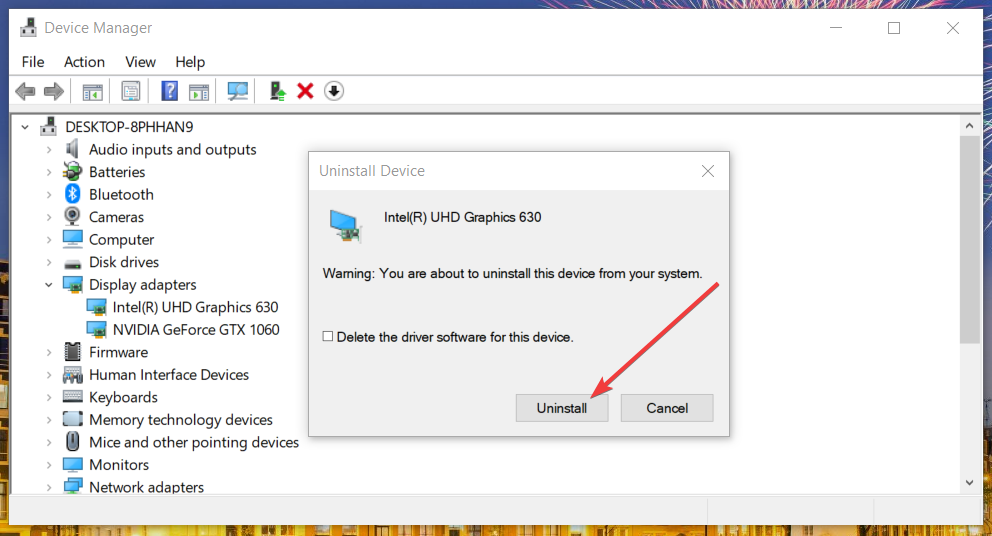This screenshot has width=992, height=536.
Task: Click the Disk drives icon
Action: pos(73,263)
